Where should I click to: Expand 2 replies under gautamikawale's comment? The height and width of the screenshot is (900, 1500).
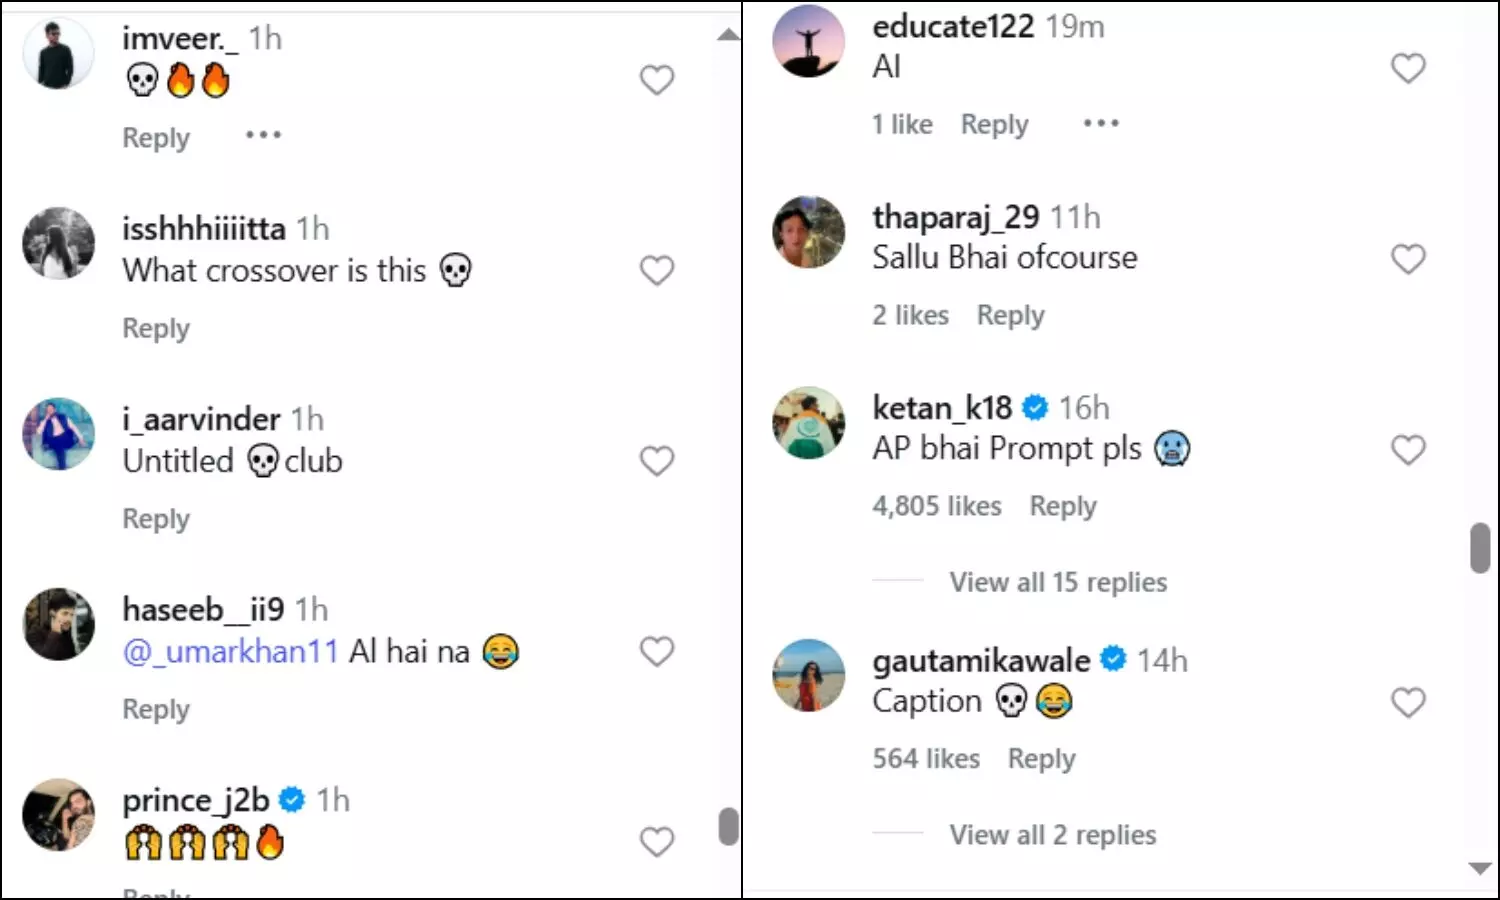click(1052, 835)
